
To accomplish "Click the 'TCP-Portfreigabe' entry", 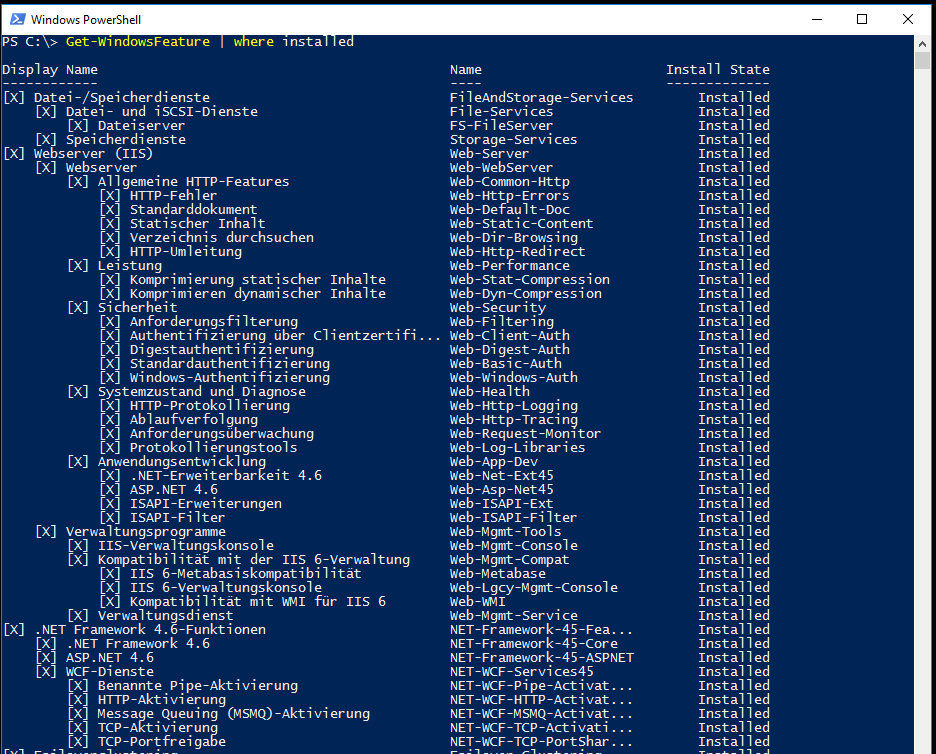I will pyautogui.click(x=162, y=741).
